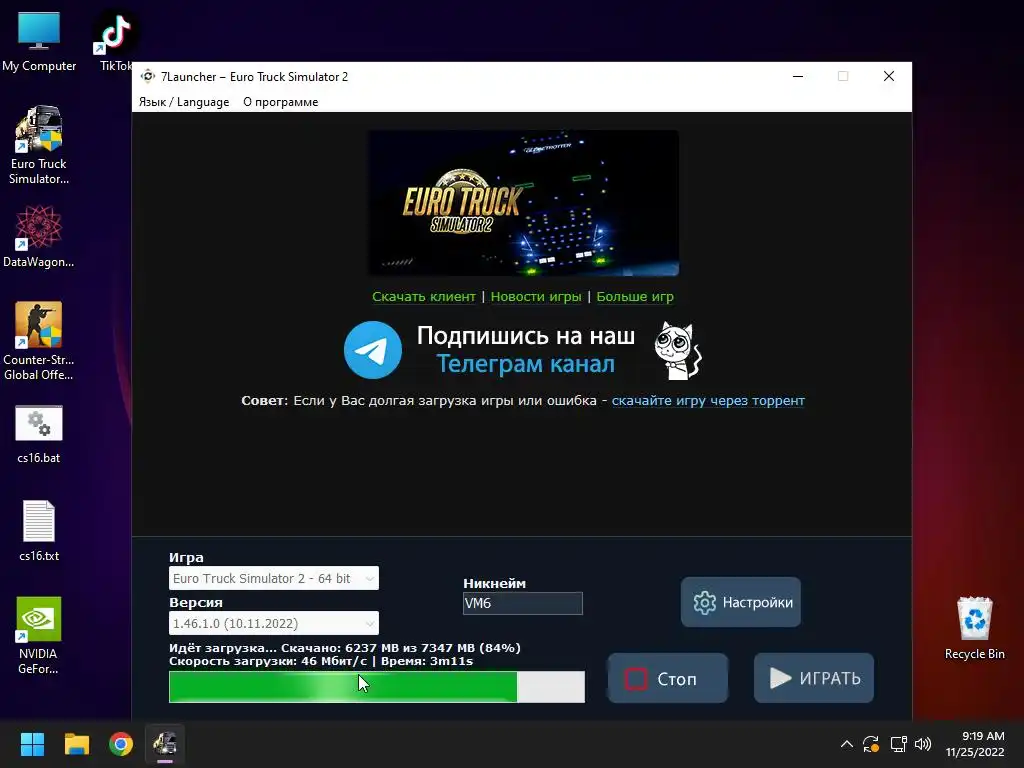Image resolution: width=1024 pixels, height=768 pixels.
Task: Select the Counter-Strike Global Offensive shortcut
Action: pyautogui.click(x=39, y=340)
